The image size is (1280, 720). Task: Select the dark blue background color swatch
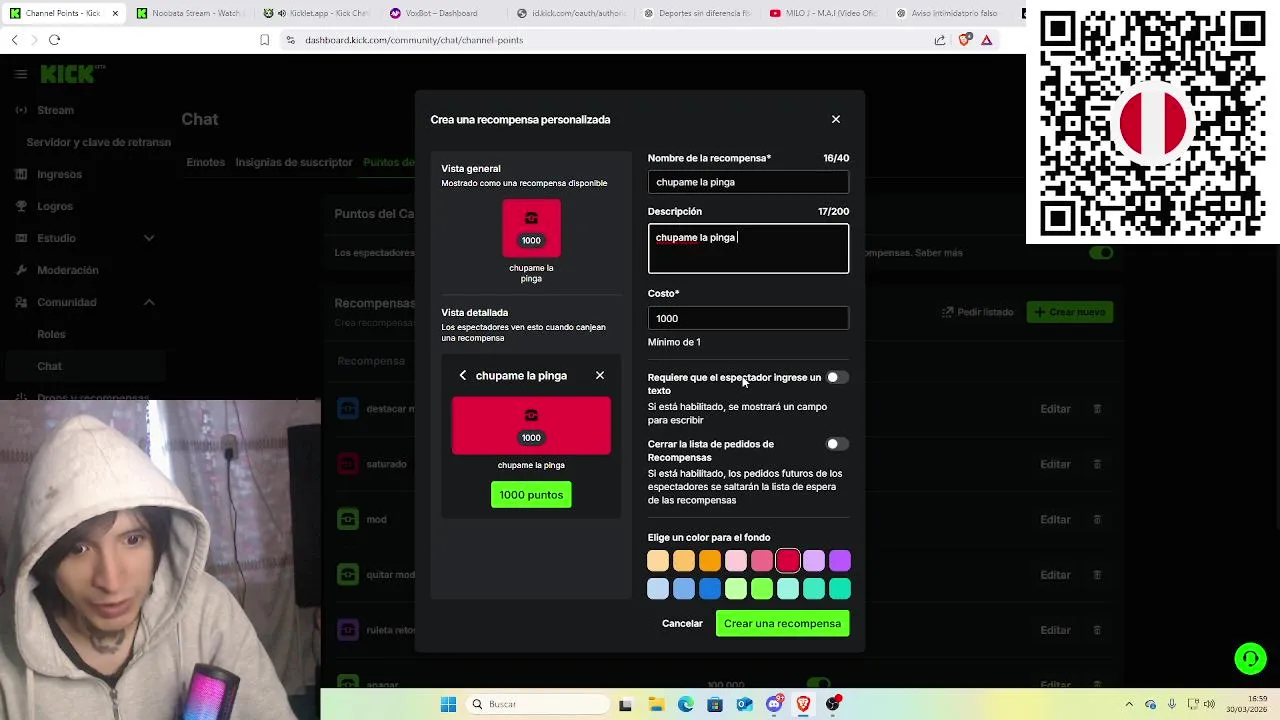pos(710,589)
